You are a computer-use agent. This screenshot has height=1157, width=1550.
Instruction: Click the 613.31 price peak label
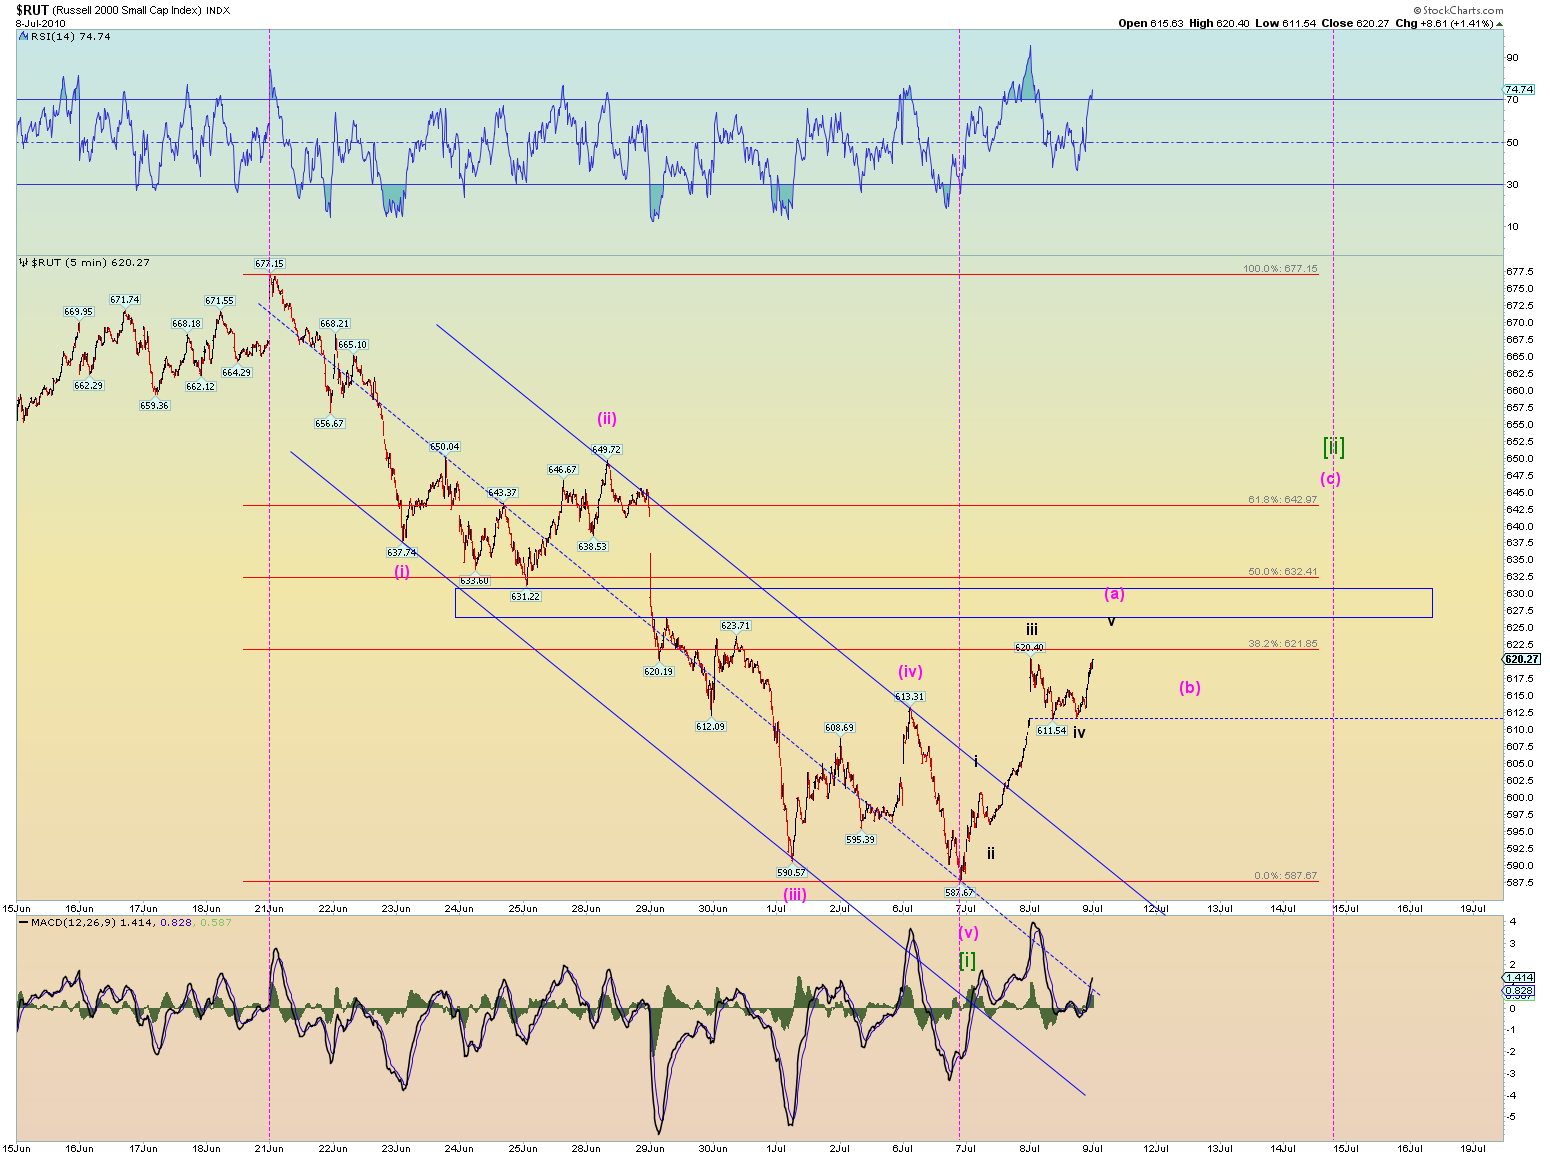pyautogui.click(x=909, y=697)
